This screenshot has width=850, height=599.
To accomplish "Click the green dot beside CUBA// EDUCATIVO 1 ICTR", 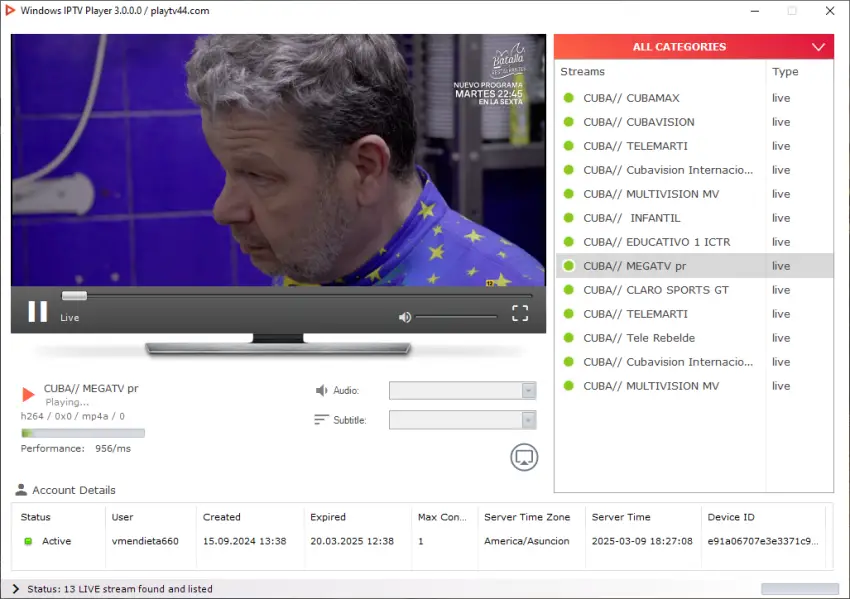I will (569, 242).
